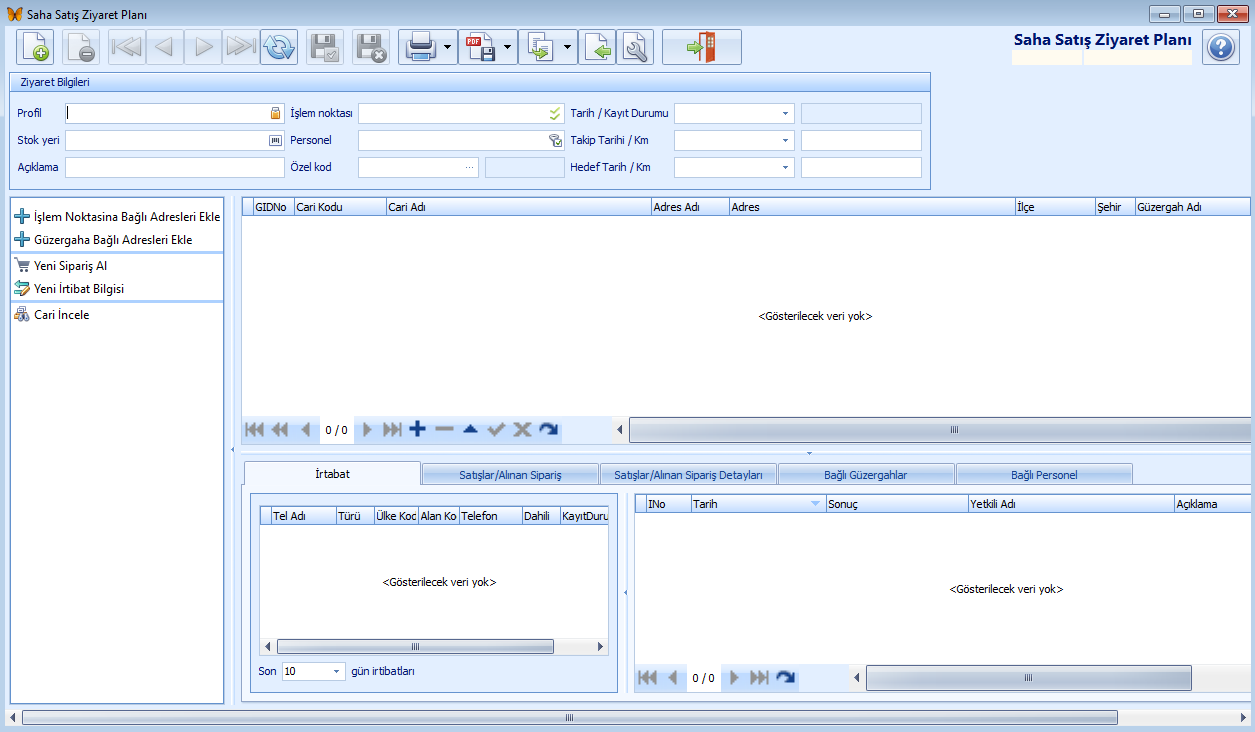Switch to the Bağlı Güzergahlar tab
The width and height of the screenshot is (1255, 732).
(x=866, y=474)
